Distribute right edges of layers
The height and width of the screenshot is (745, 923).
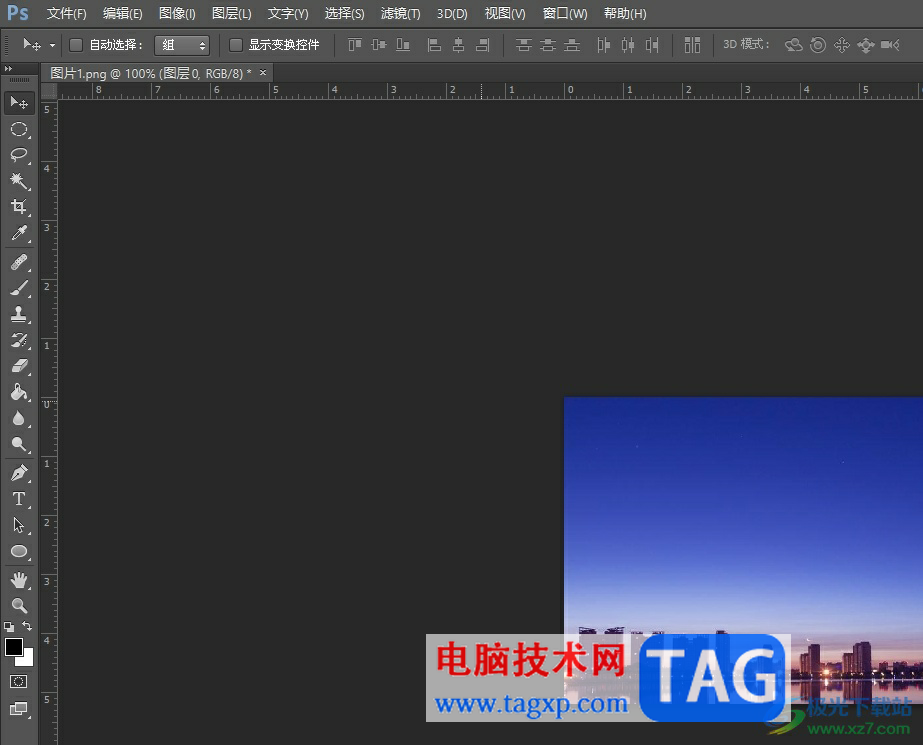[652, 45]
